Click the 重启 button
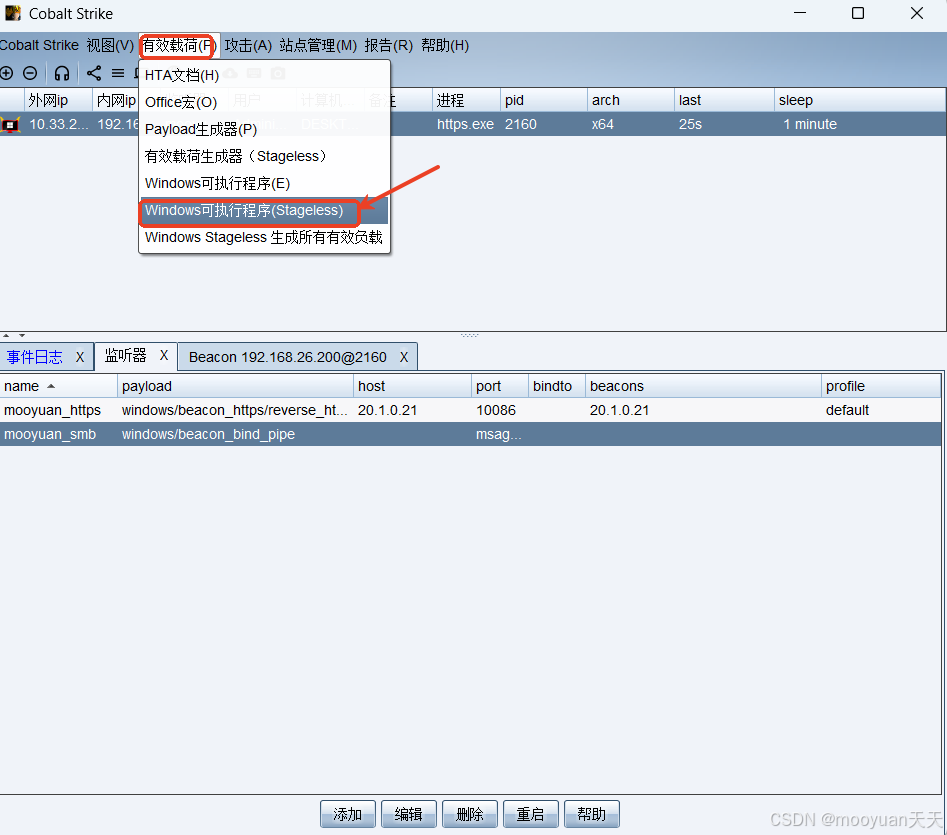 pyautogui.click(x=530, y=814)
